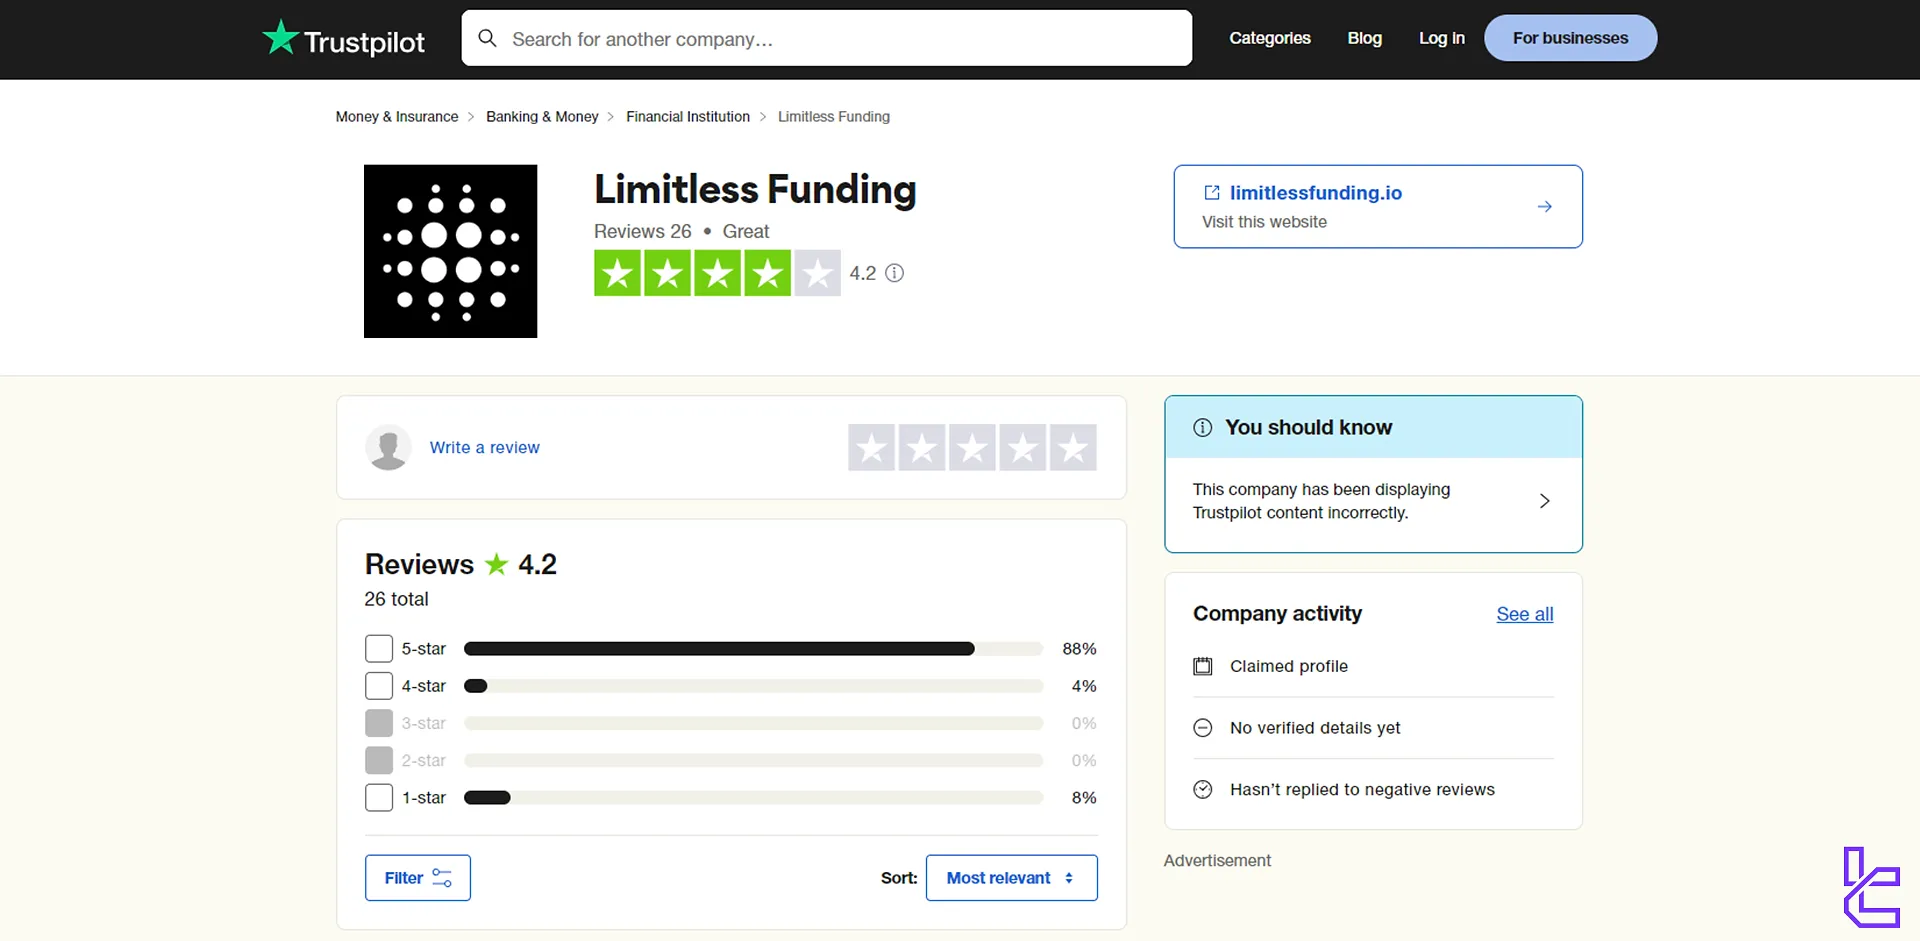Click the green TrustScore star rating bar
Image resolution: width=1920 pixels, height=941 pixels.
[717, 273]
